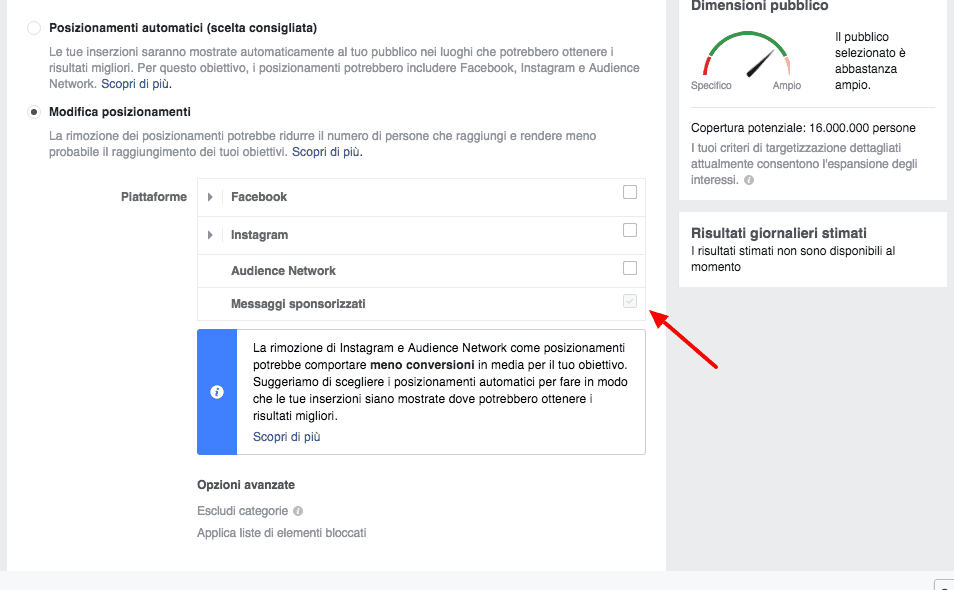Click the Opzioni avanzate heading

[x=246, y=485]
